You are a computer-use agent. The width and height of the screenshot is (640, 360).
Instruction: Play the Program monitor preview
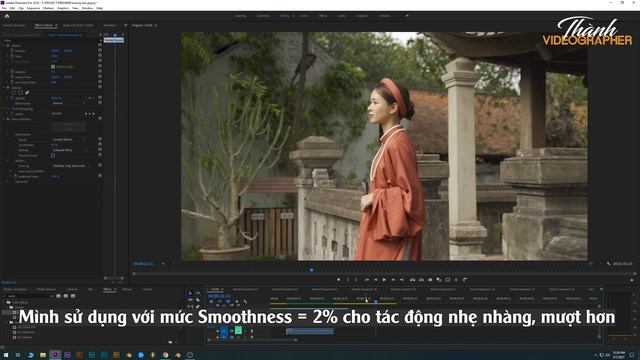[384, 280]
